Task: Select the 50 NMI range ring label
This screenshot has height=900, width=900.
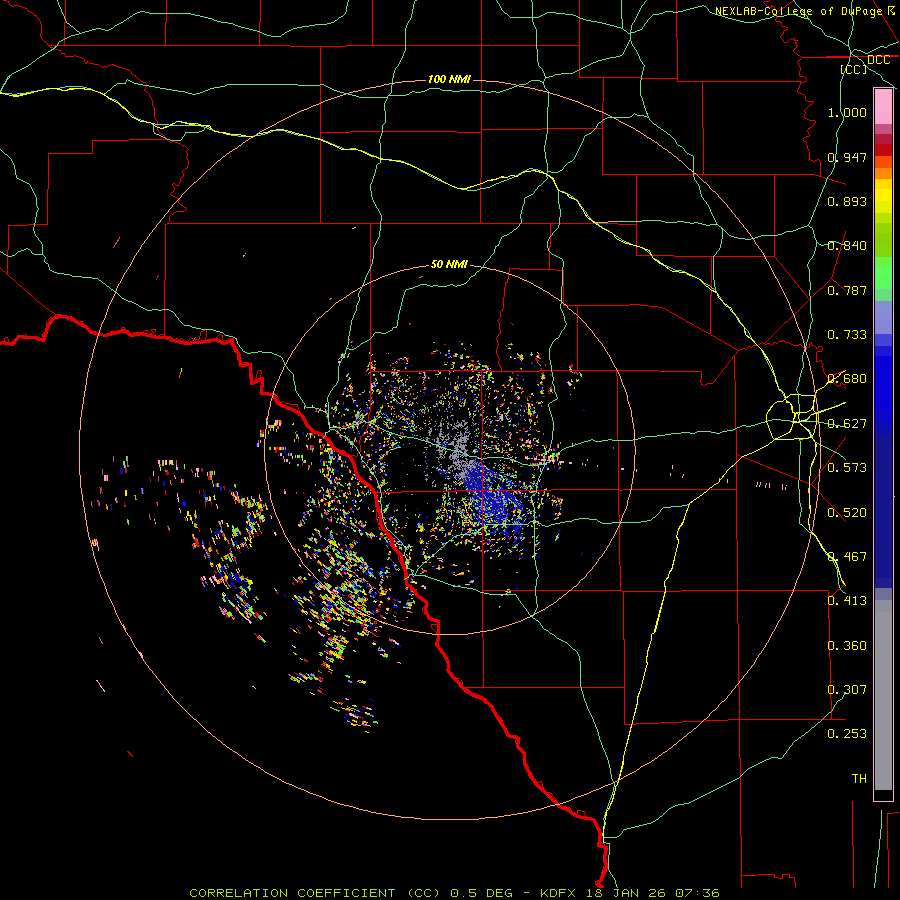Action: click(x=449, y=264)
